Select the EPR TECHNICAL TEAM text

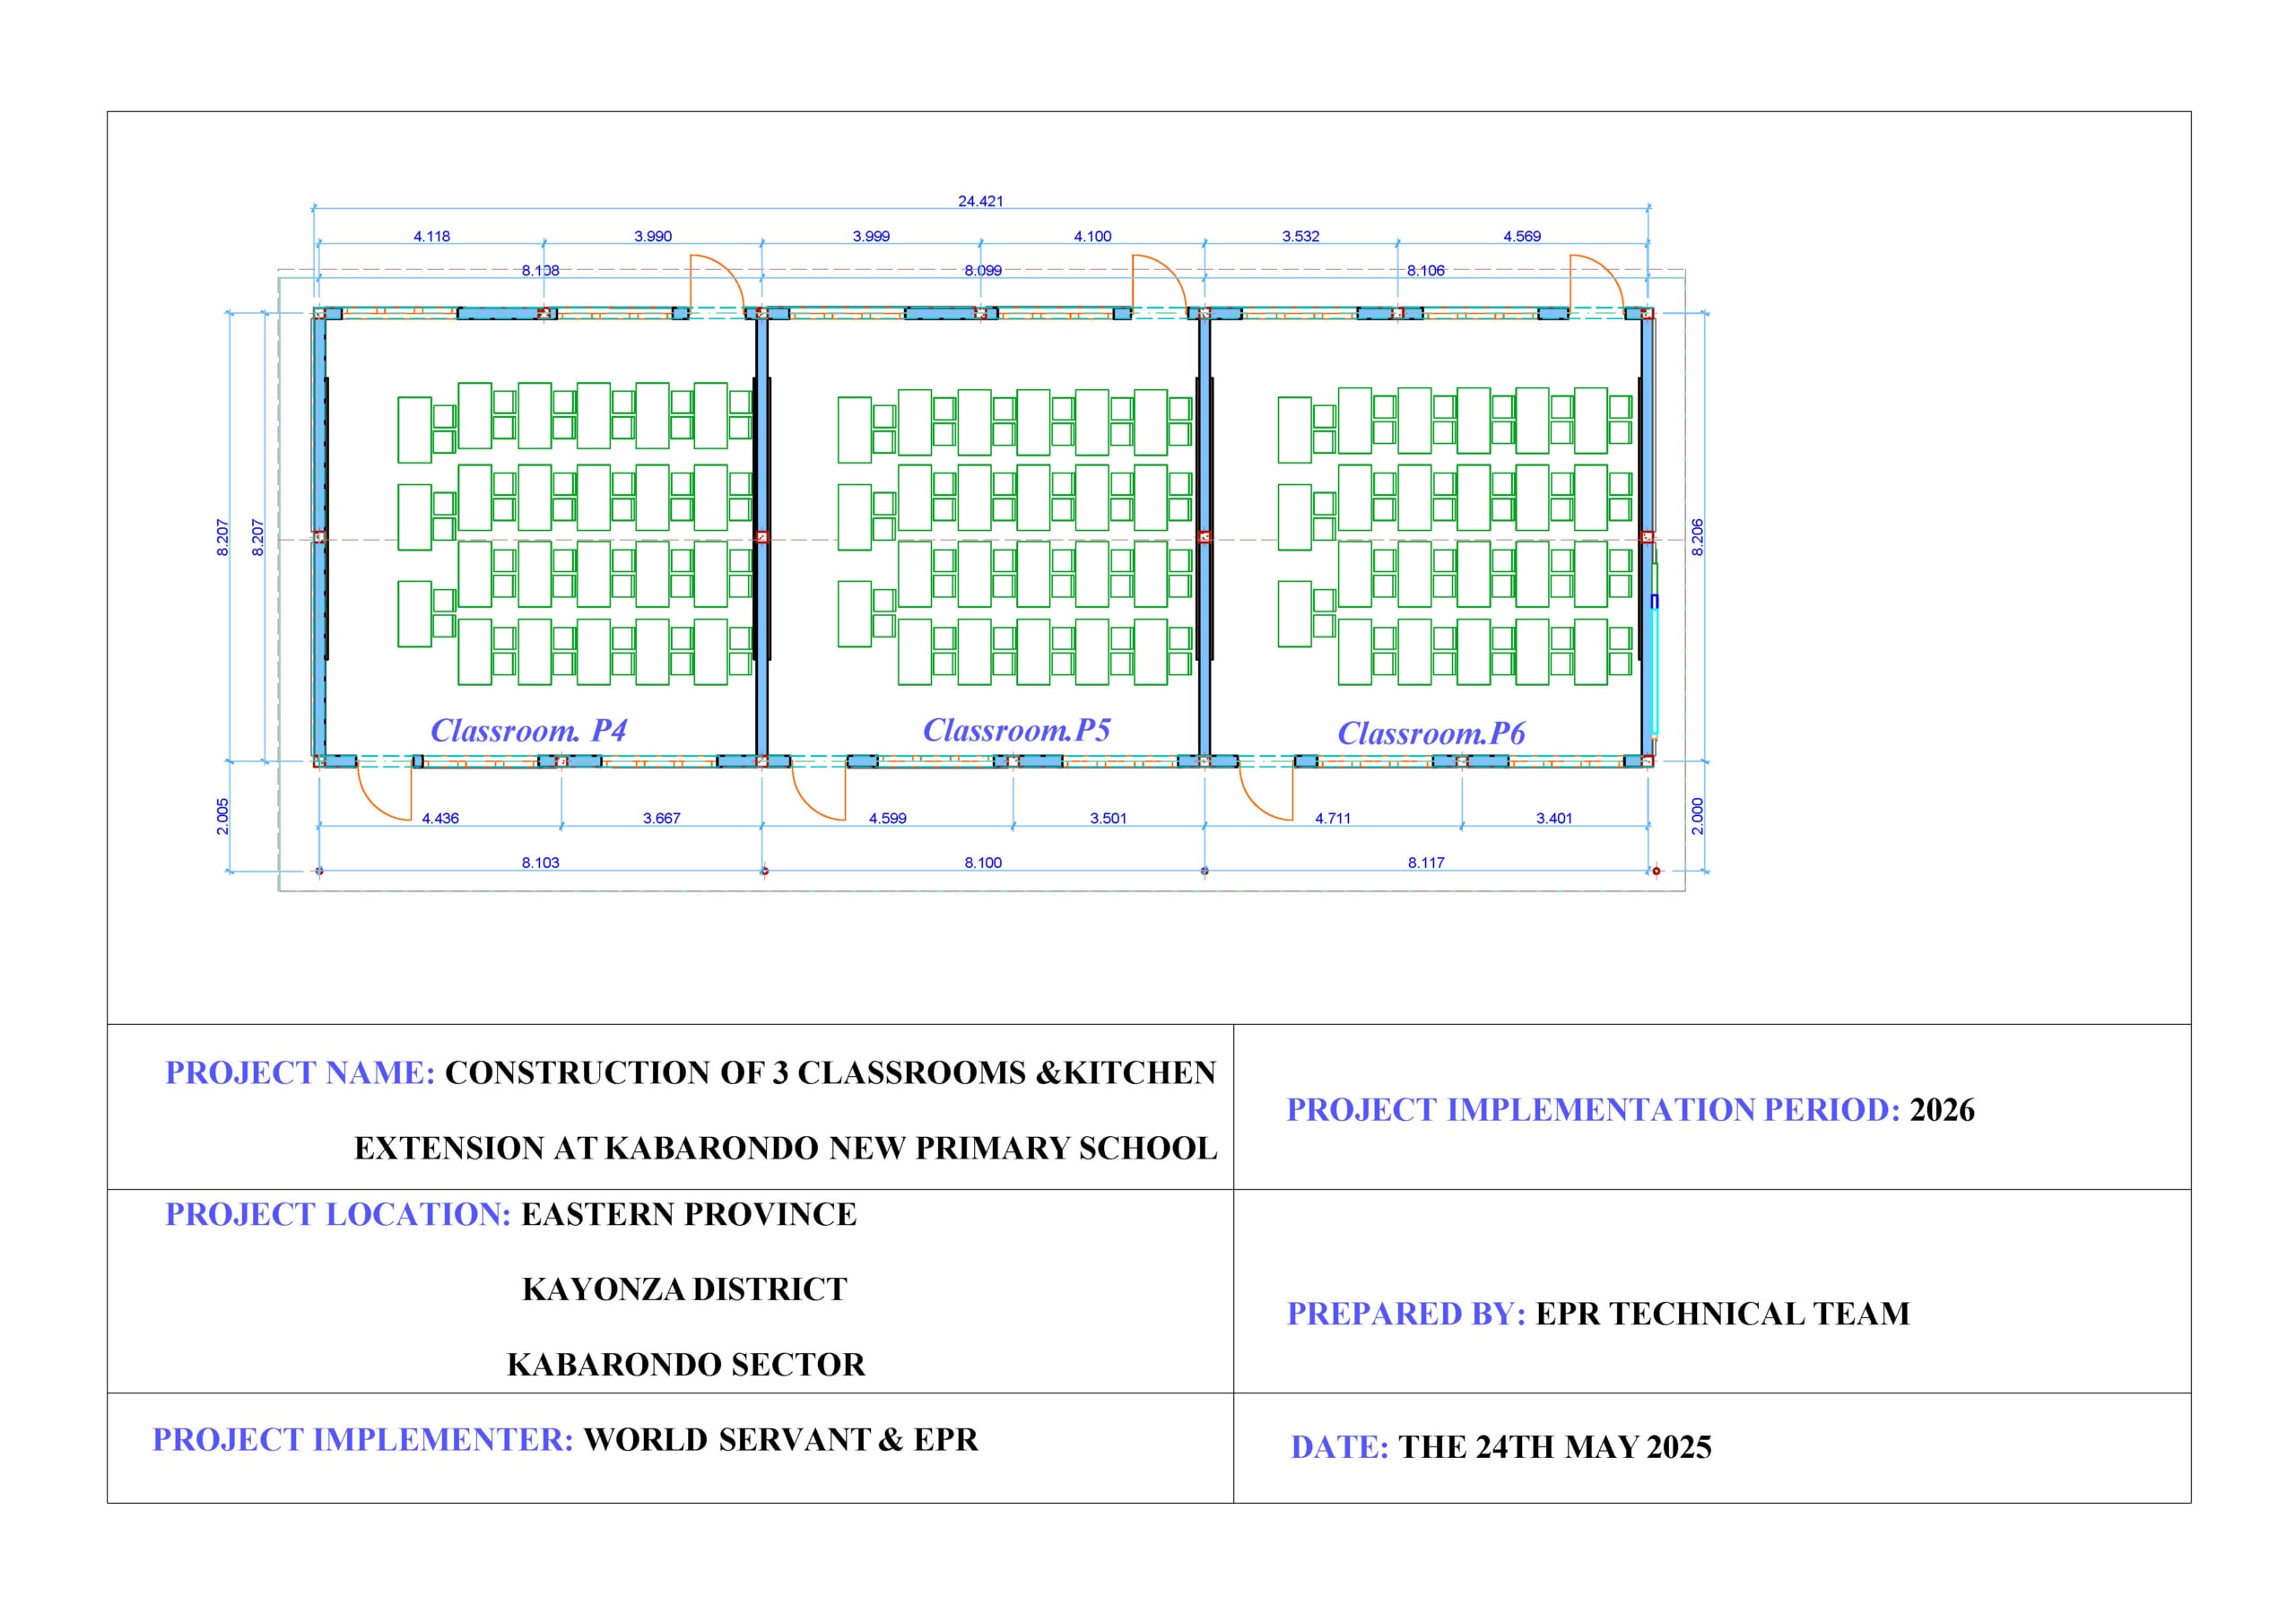tap(1722, 1313)
